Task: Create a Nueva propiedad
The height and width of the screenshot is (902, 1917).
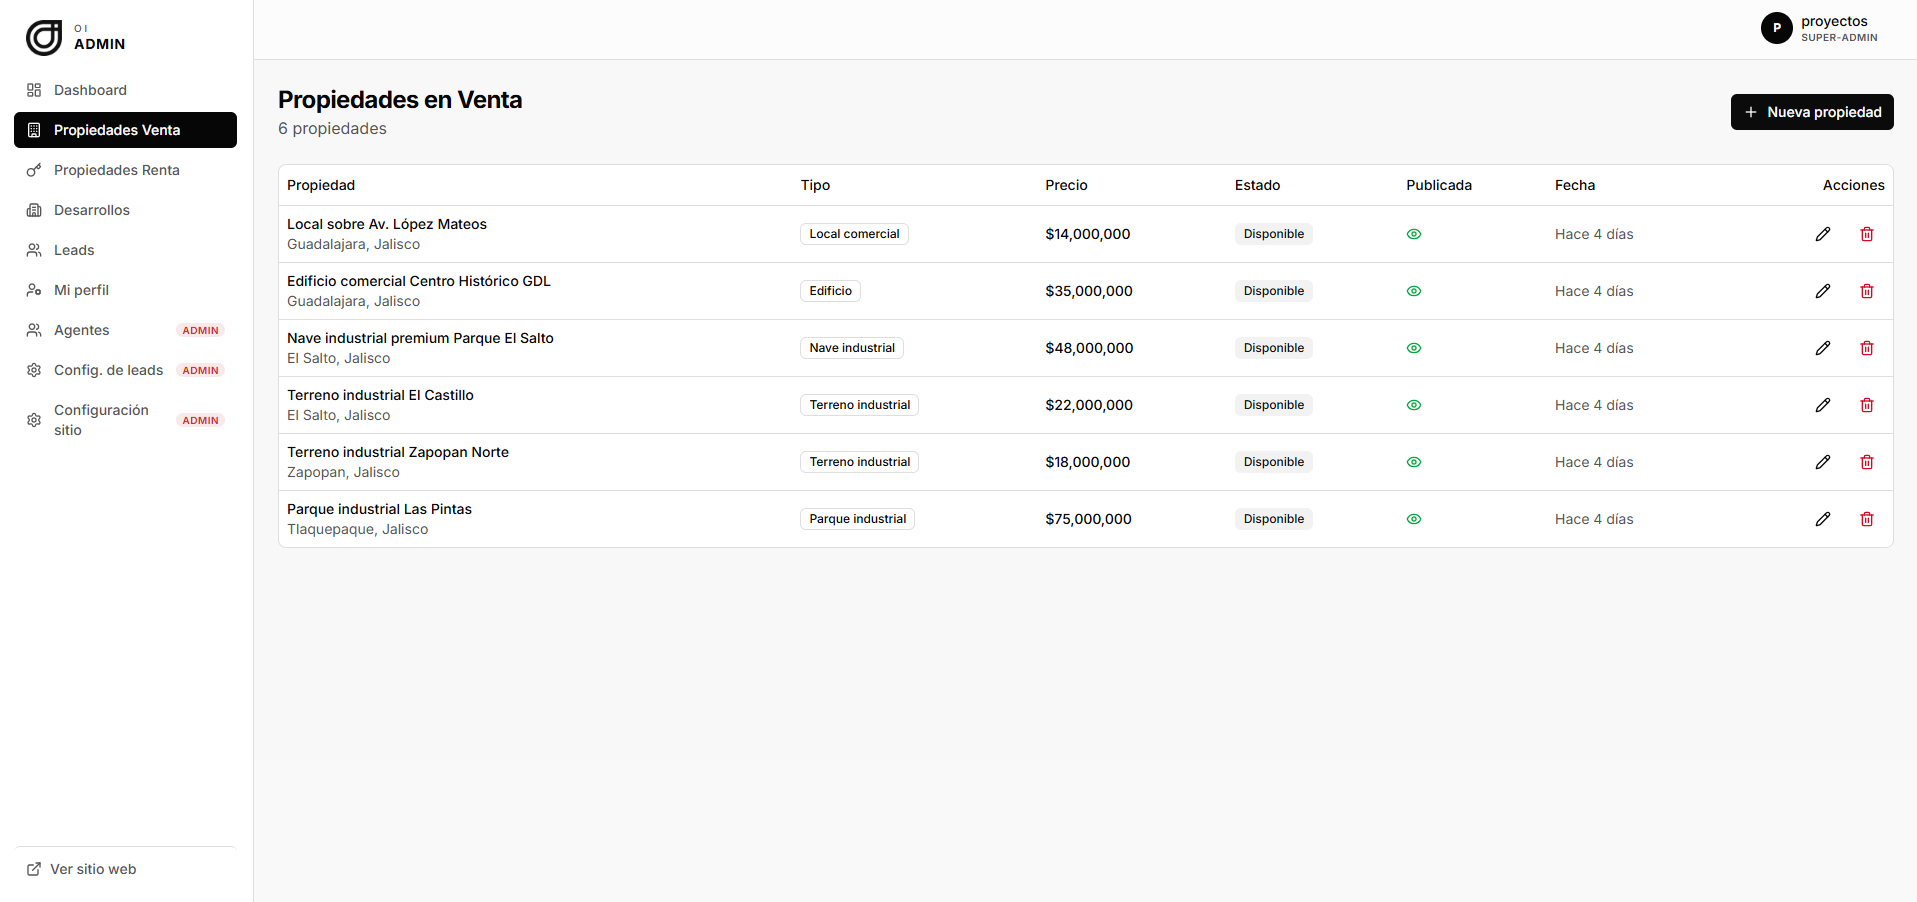Action: [1812, 112]
